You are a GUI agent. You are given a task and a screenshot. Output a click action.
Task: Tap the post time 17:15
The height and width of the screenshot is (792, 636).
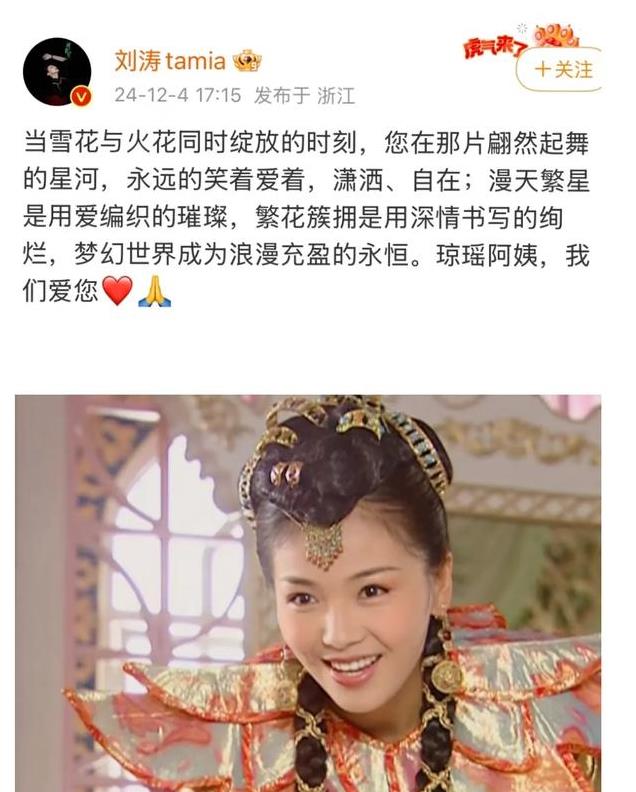pyautogui.click(x=218, y=95)
